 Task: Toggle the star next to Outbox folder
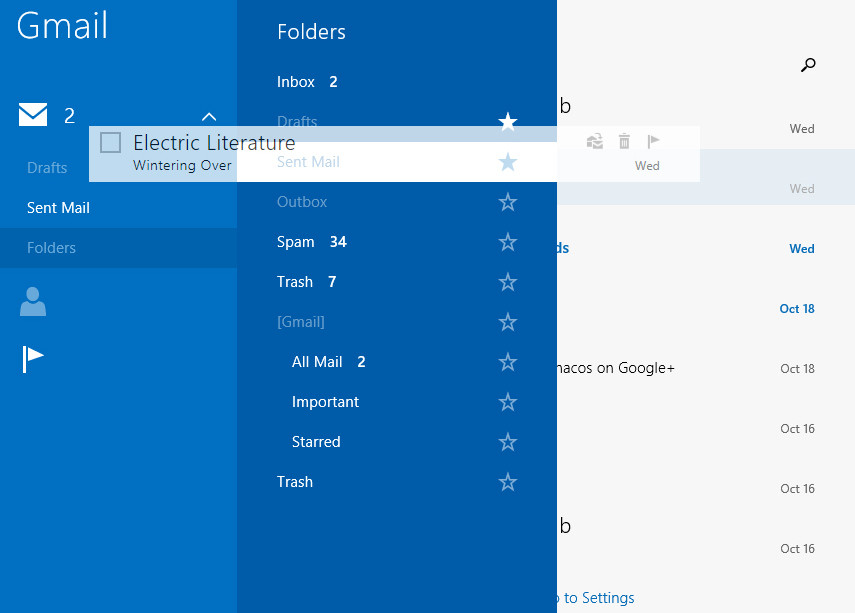508,202
